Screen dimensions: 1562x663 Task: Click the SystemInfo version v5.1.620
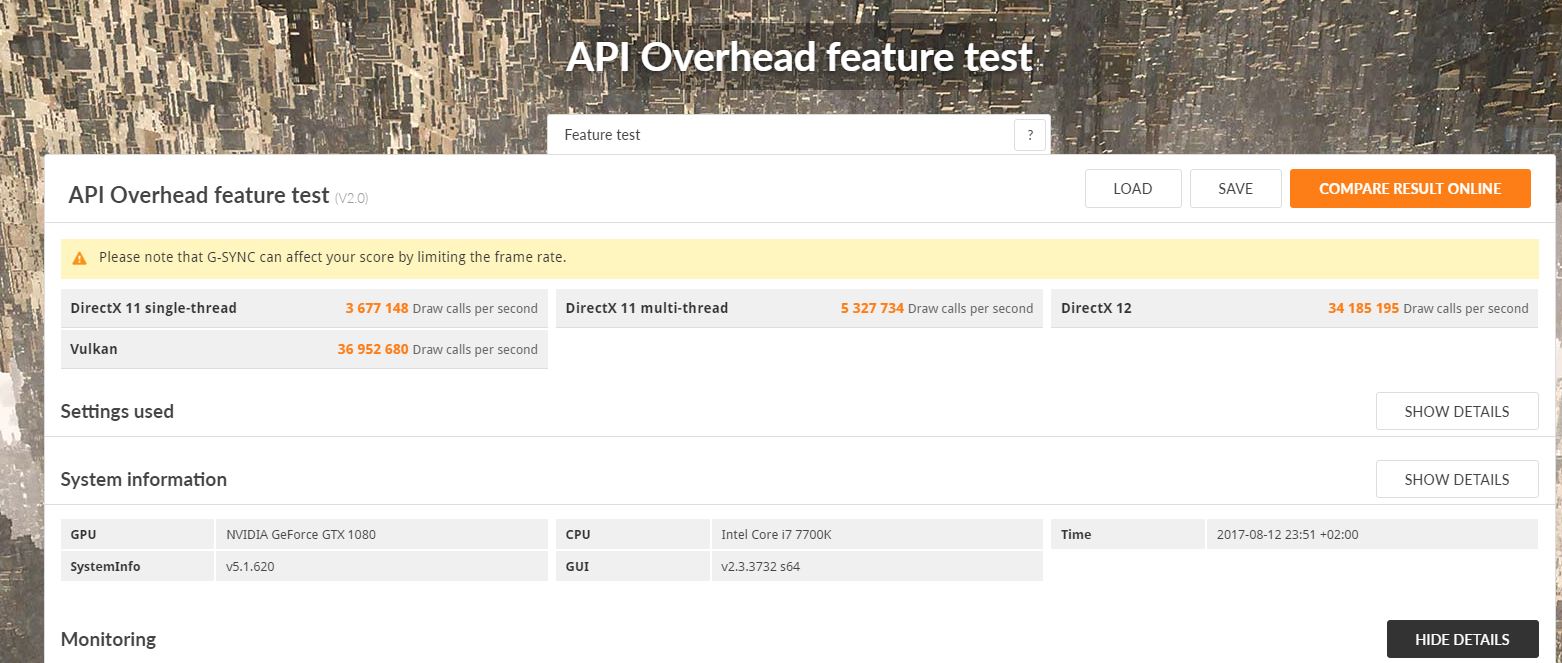point(250,566)
